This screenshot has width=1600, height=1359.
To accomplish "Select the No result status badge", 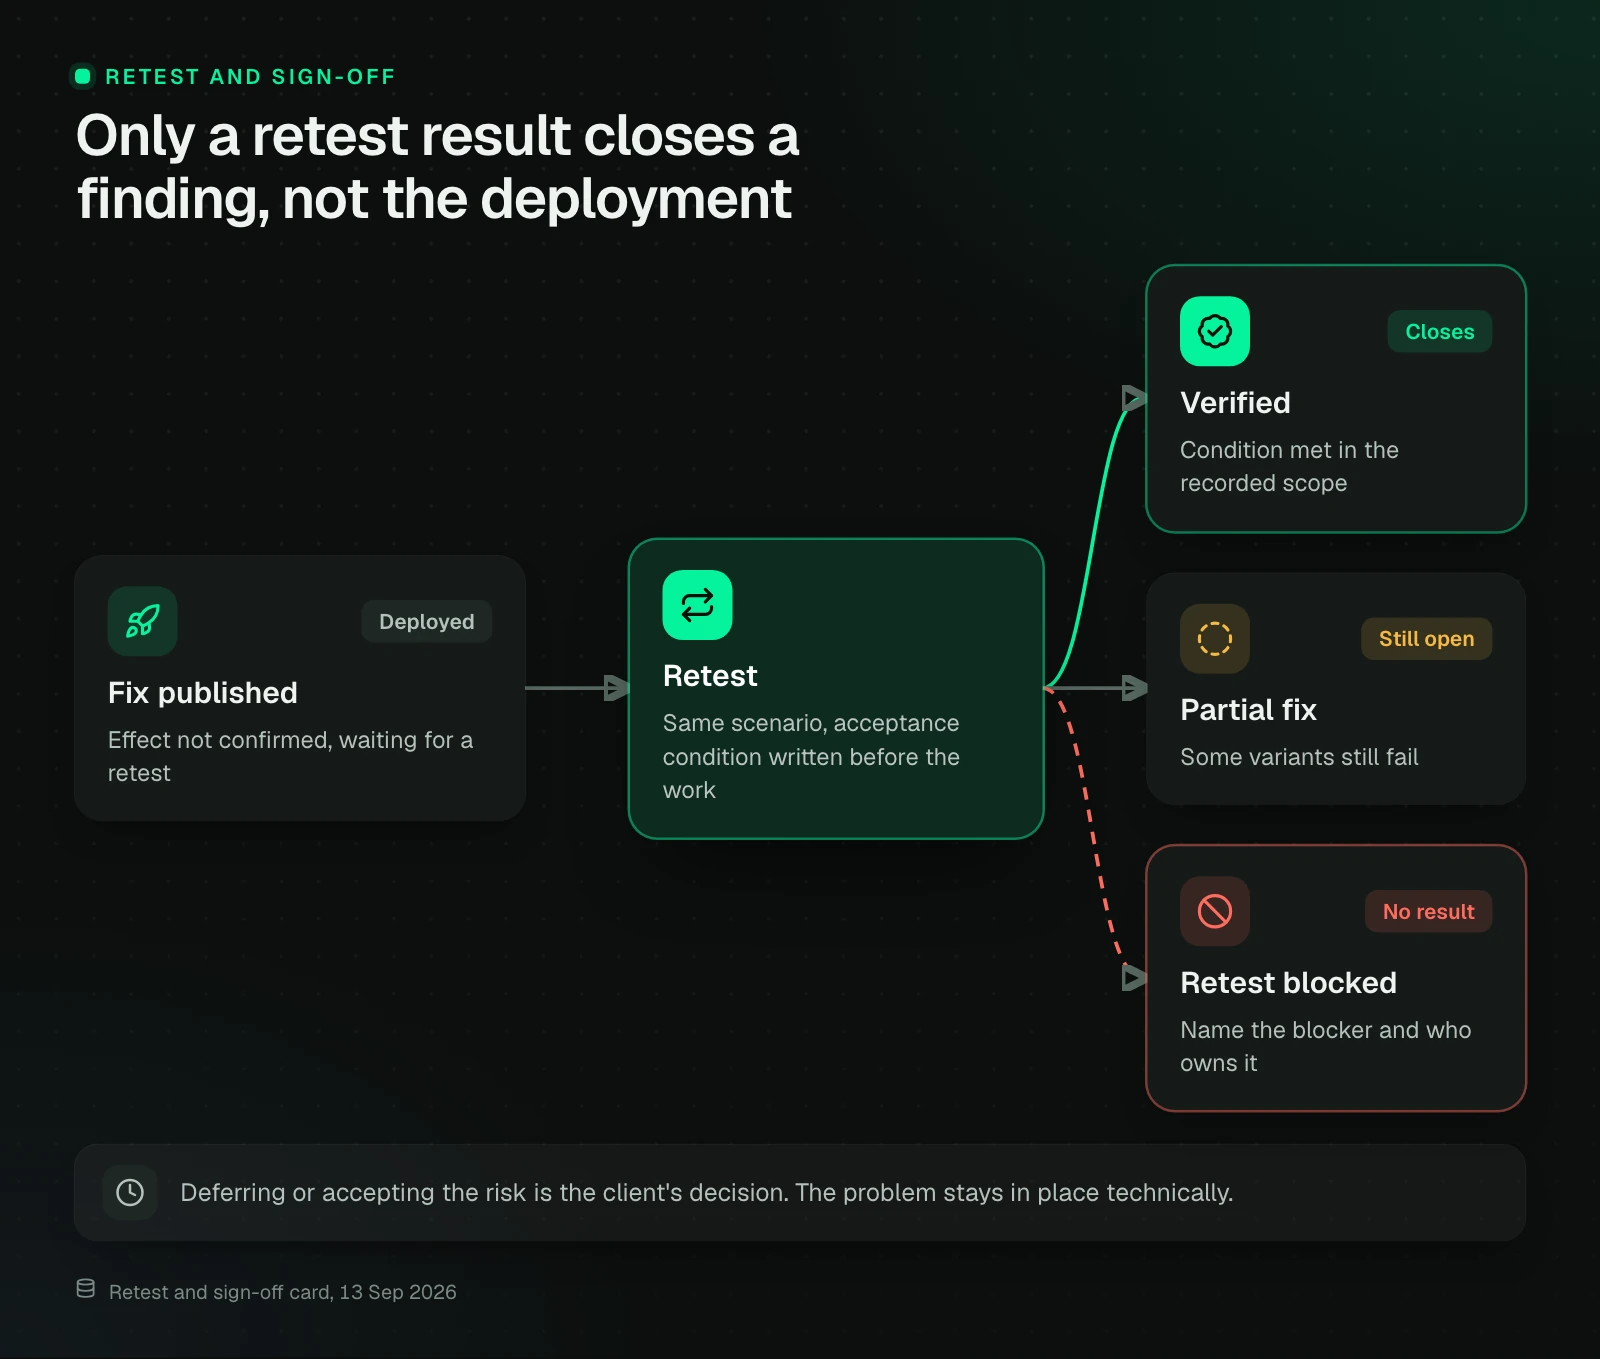I will tap(1428, 911).
